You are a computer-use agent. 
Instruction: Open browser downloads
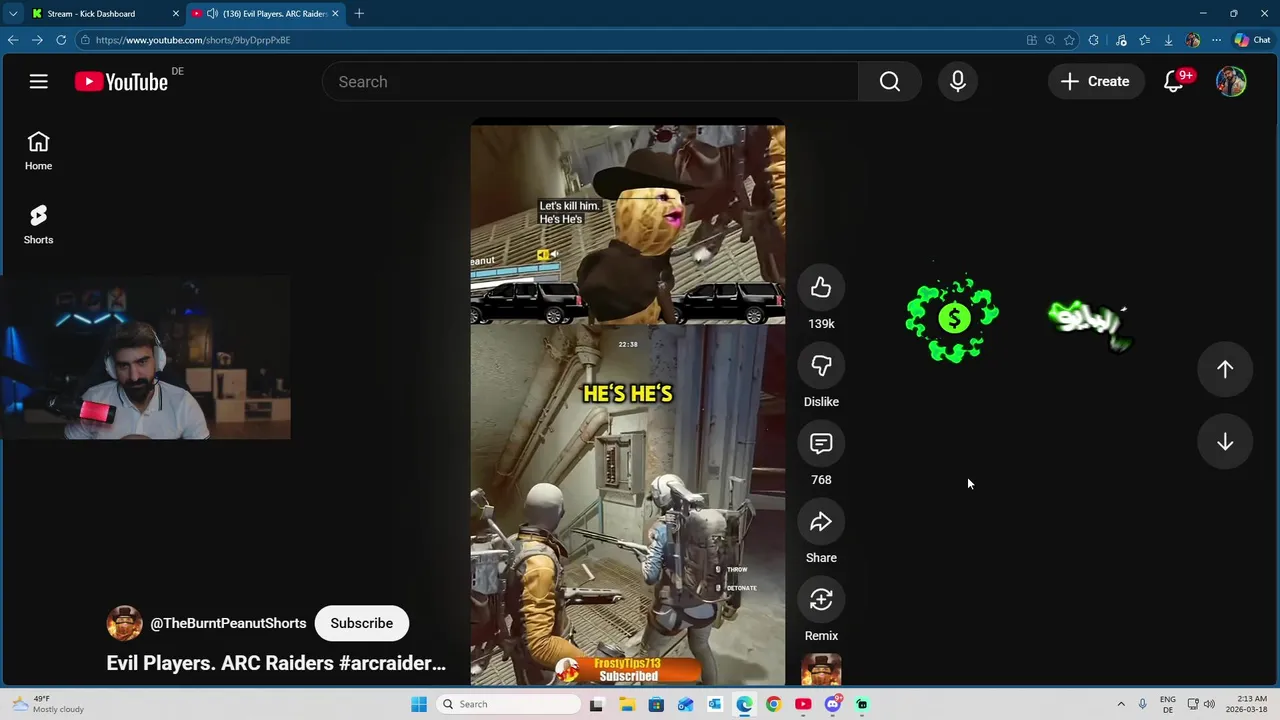tap(1168, 40)
